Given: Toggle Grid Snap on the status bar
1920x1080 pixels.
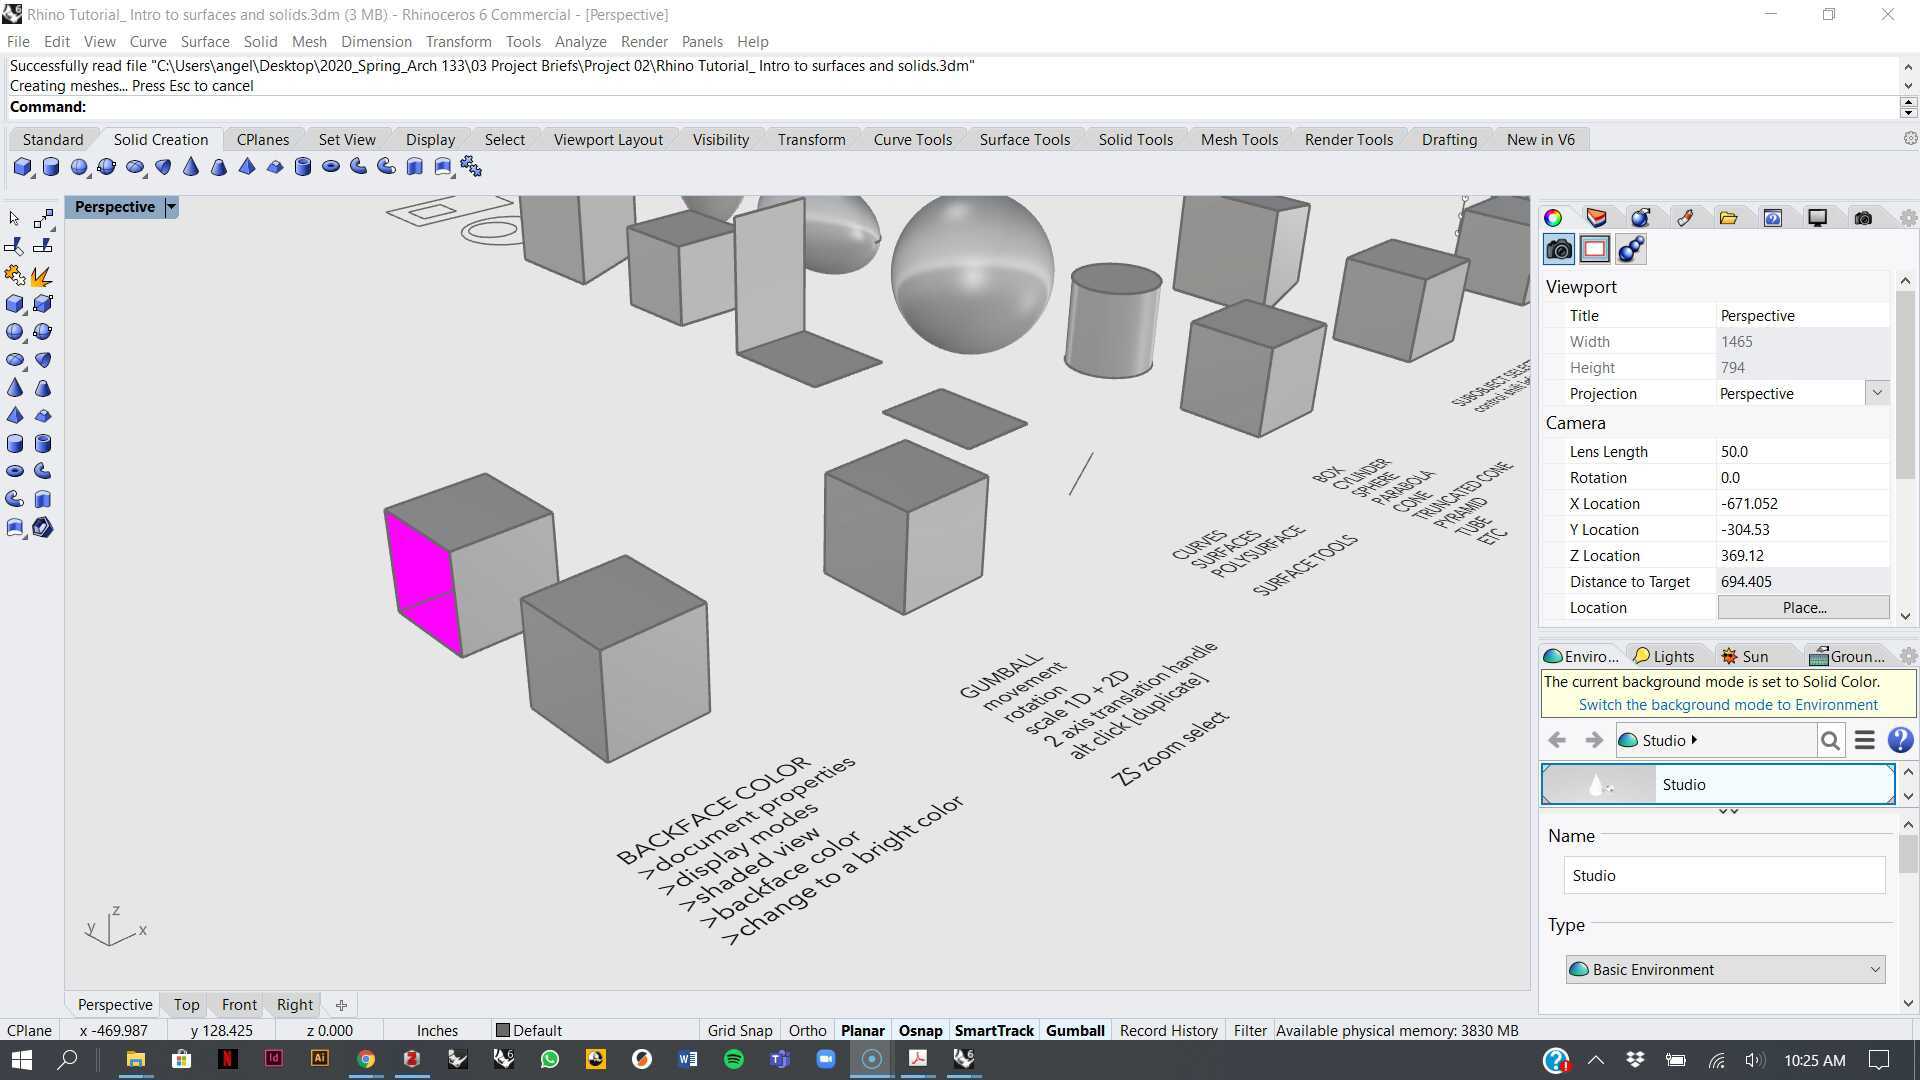Looking at the screenshot, I should pos(739,1030).
